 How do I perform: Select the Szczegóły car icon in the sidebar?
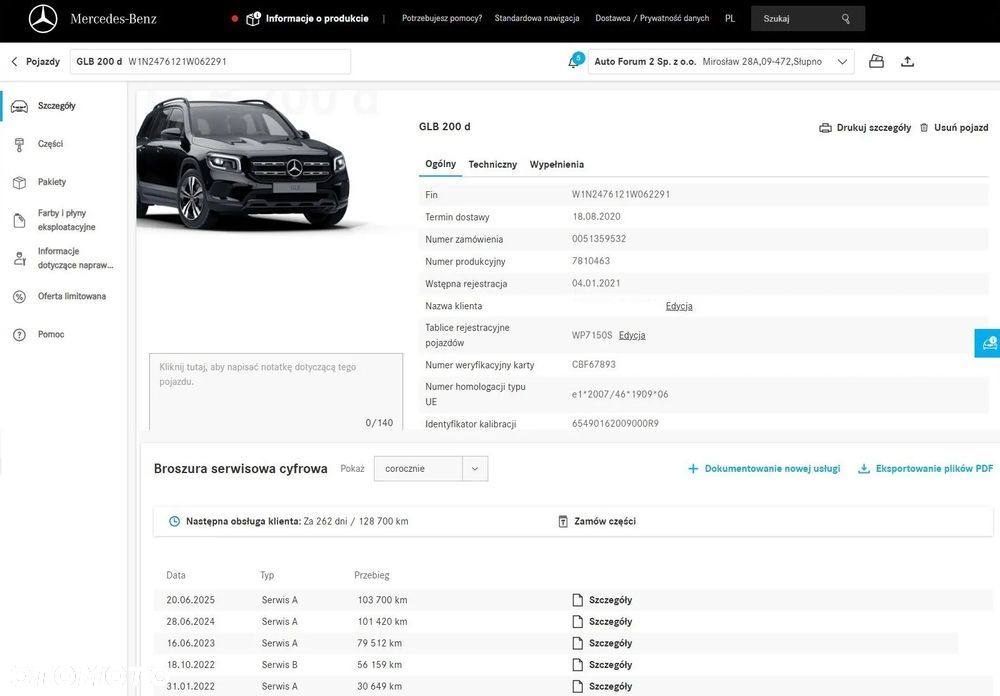pyautogui.click(x=20, y=107)
